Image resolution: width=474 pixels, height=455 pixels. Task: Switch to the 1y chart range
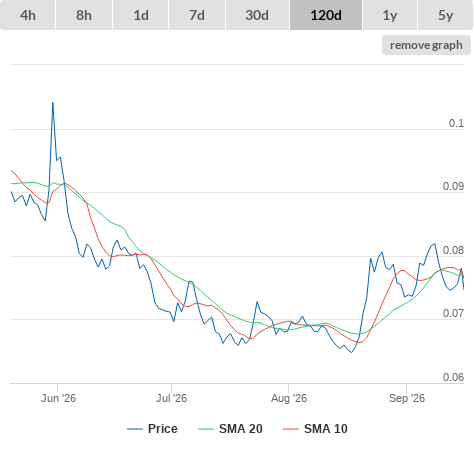coord(390,15)
